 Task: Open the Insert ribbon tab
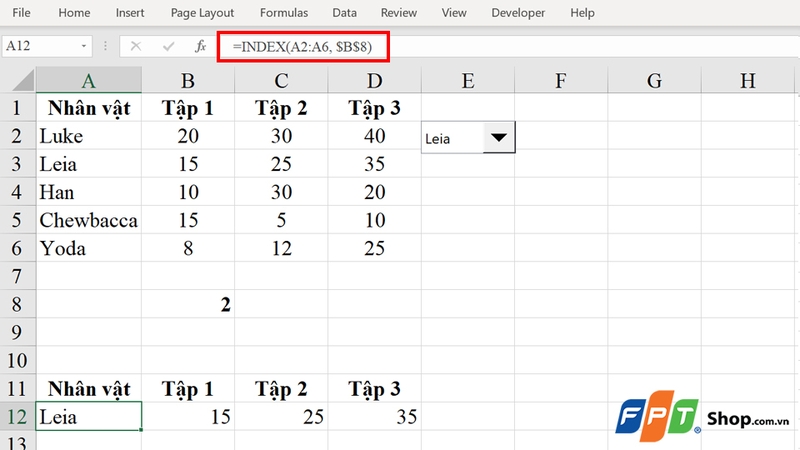point(130,13)
